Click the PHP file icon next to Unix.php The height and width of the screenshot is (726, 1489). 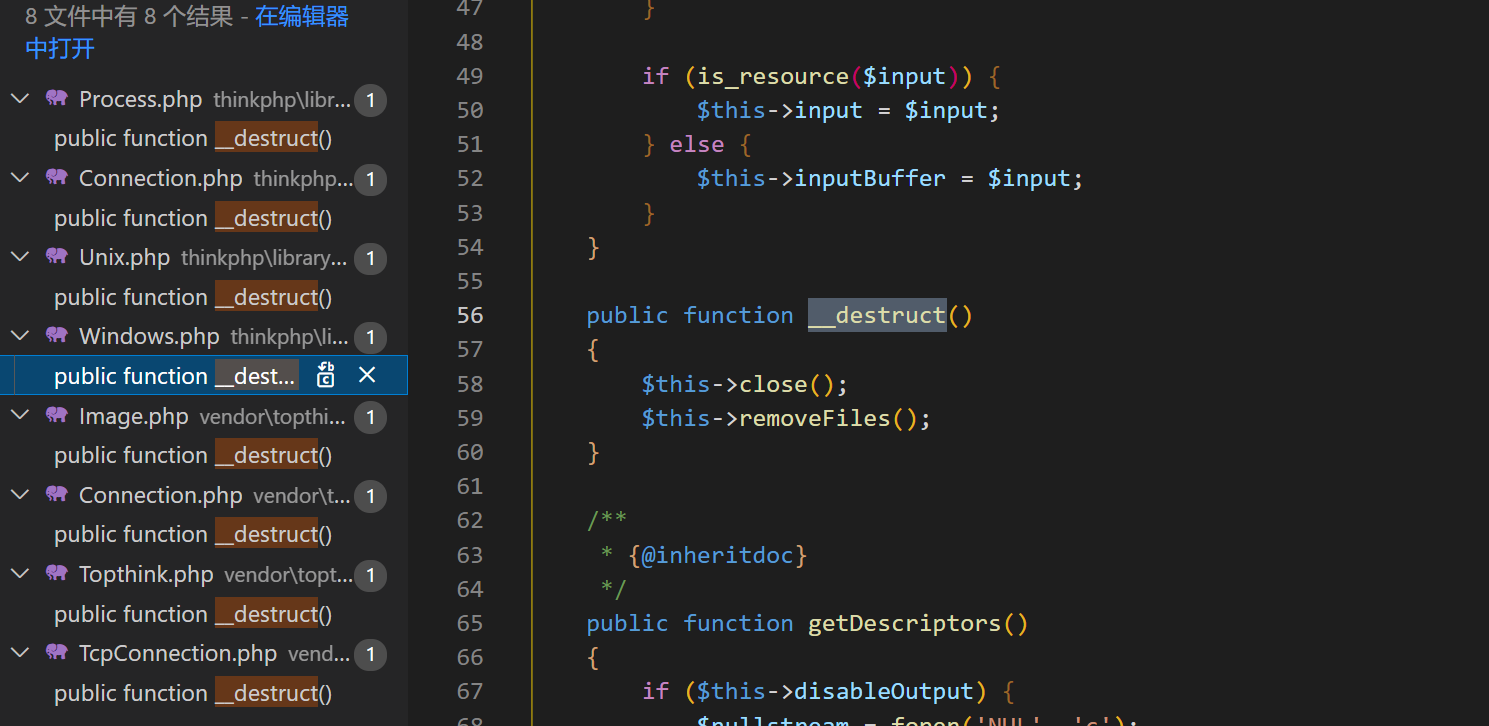point(57,257)
